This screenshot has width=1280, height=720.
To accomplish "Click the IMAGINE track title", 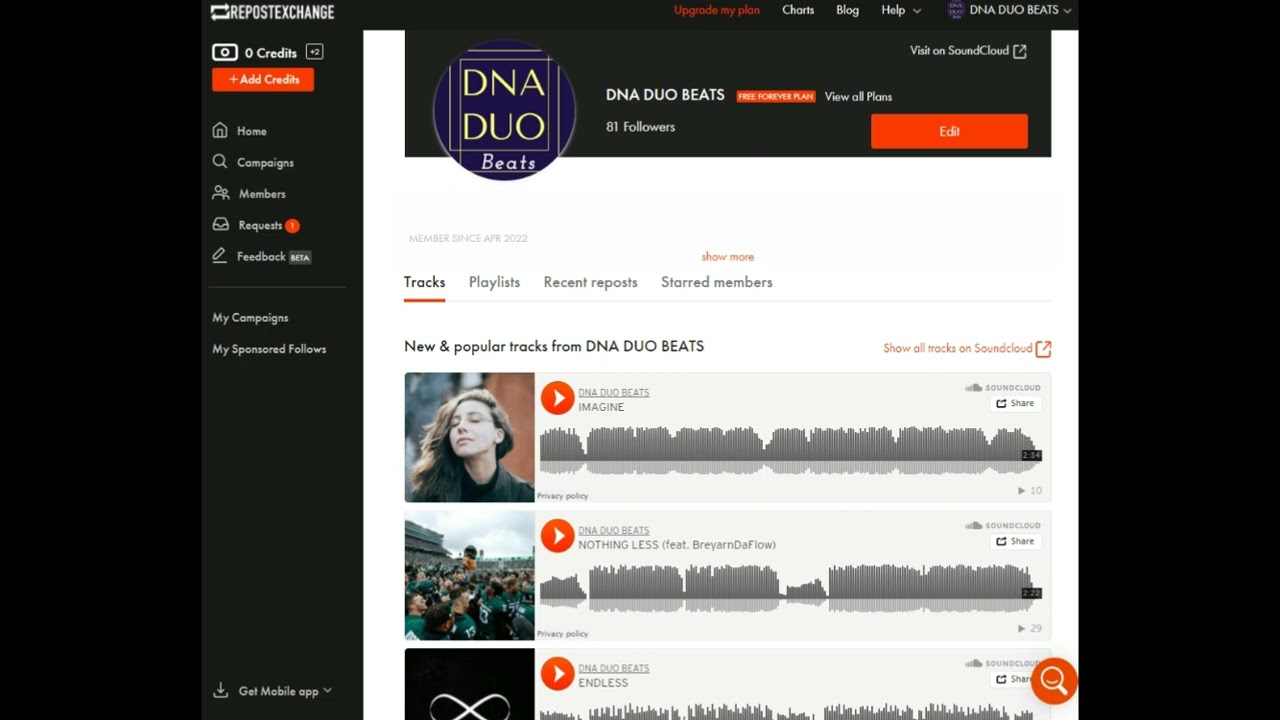I will coord(601,407).
